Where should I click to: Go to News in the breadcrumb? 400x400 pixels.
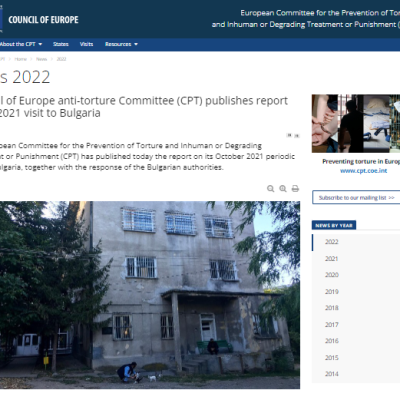(x=42, y=59)
